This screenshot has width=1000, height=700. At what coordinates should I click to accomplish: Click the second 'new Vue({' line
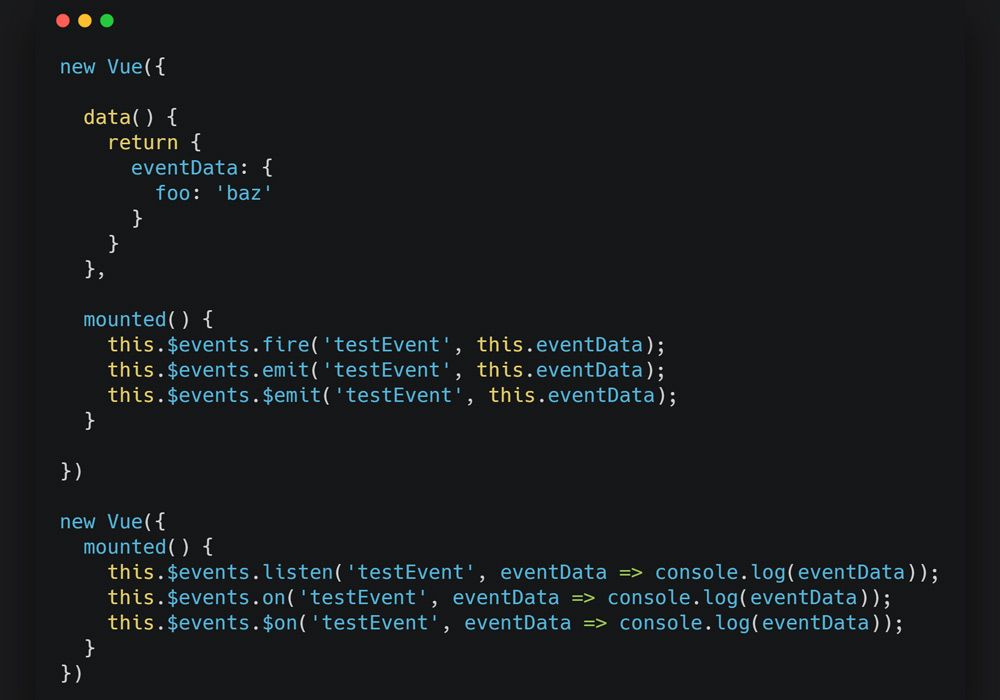[x=113, y=521]
